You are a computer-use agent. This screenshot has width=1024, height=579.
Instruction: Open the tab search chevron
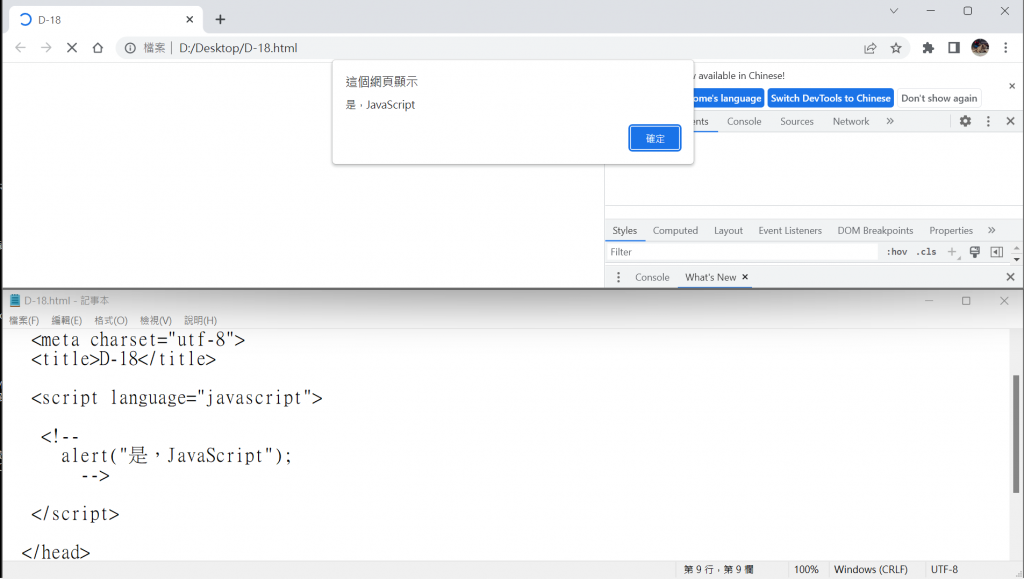tap(894, 11)
